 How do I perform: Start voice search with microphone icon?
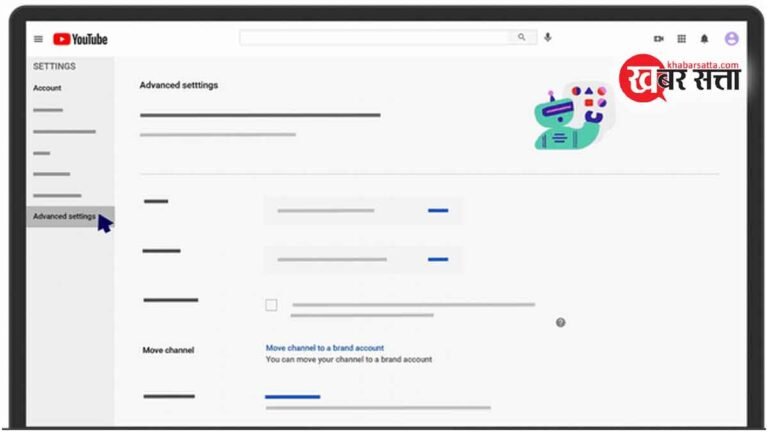[x=548, y=37]
